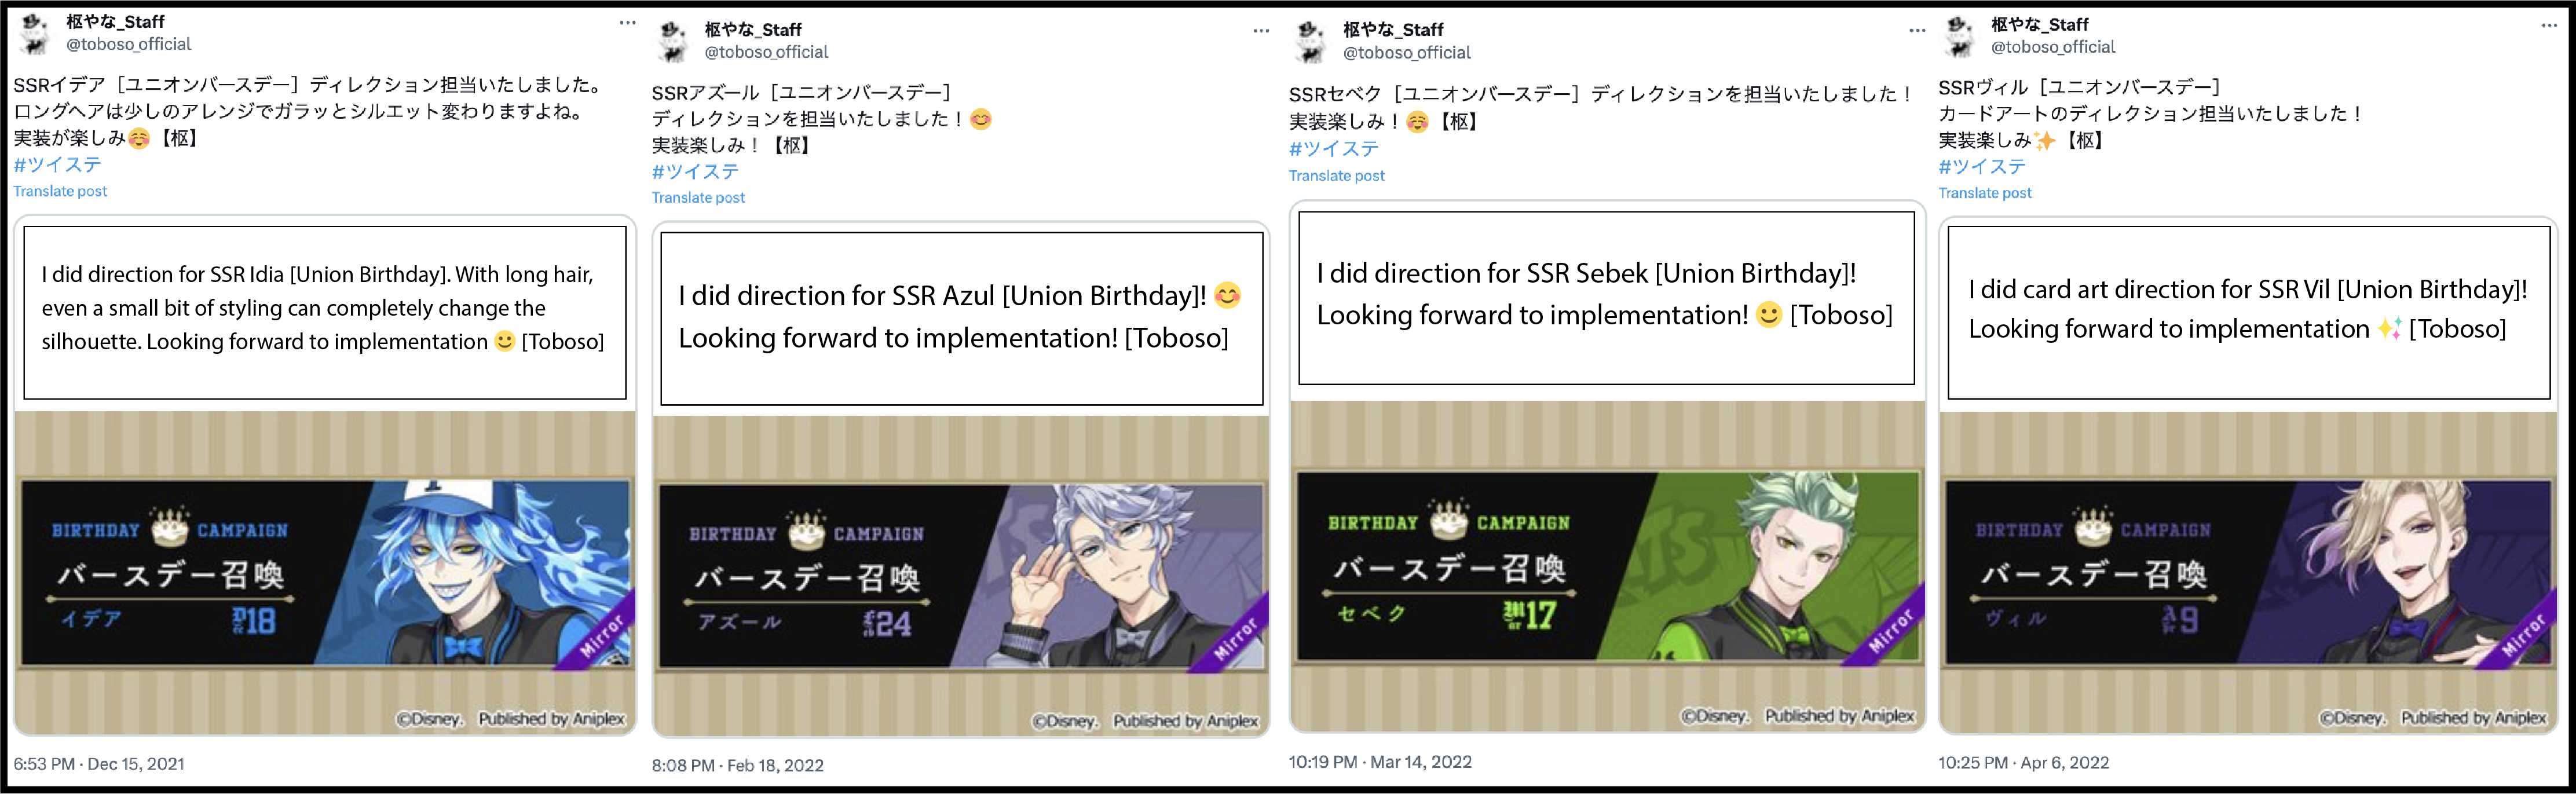Click profile avatar on the Idia post
2576x794 pixels.
[x=35, y=33]
